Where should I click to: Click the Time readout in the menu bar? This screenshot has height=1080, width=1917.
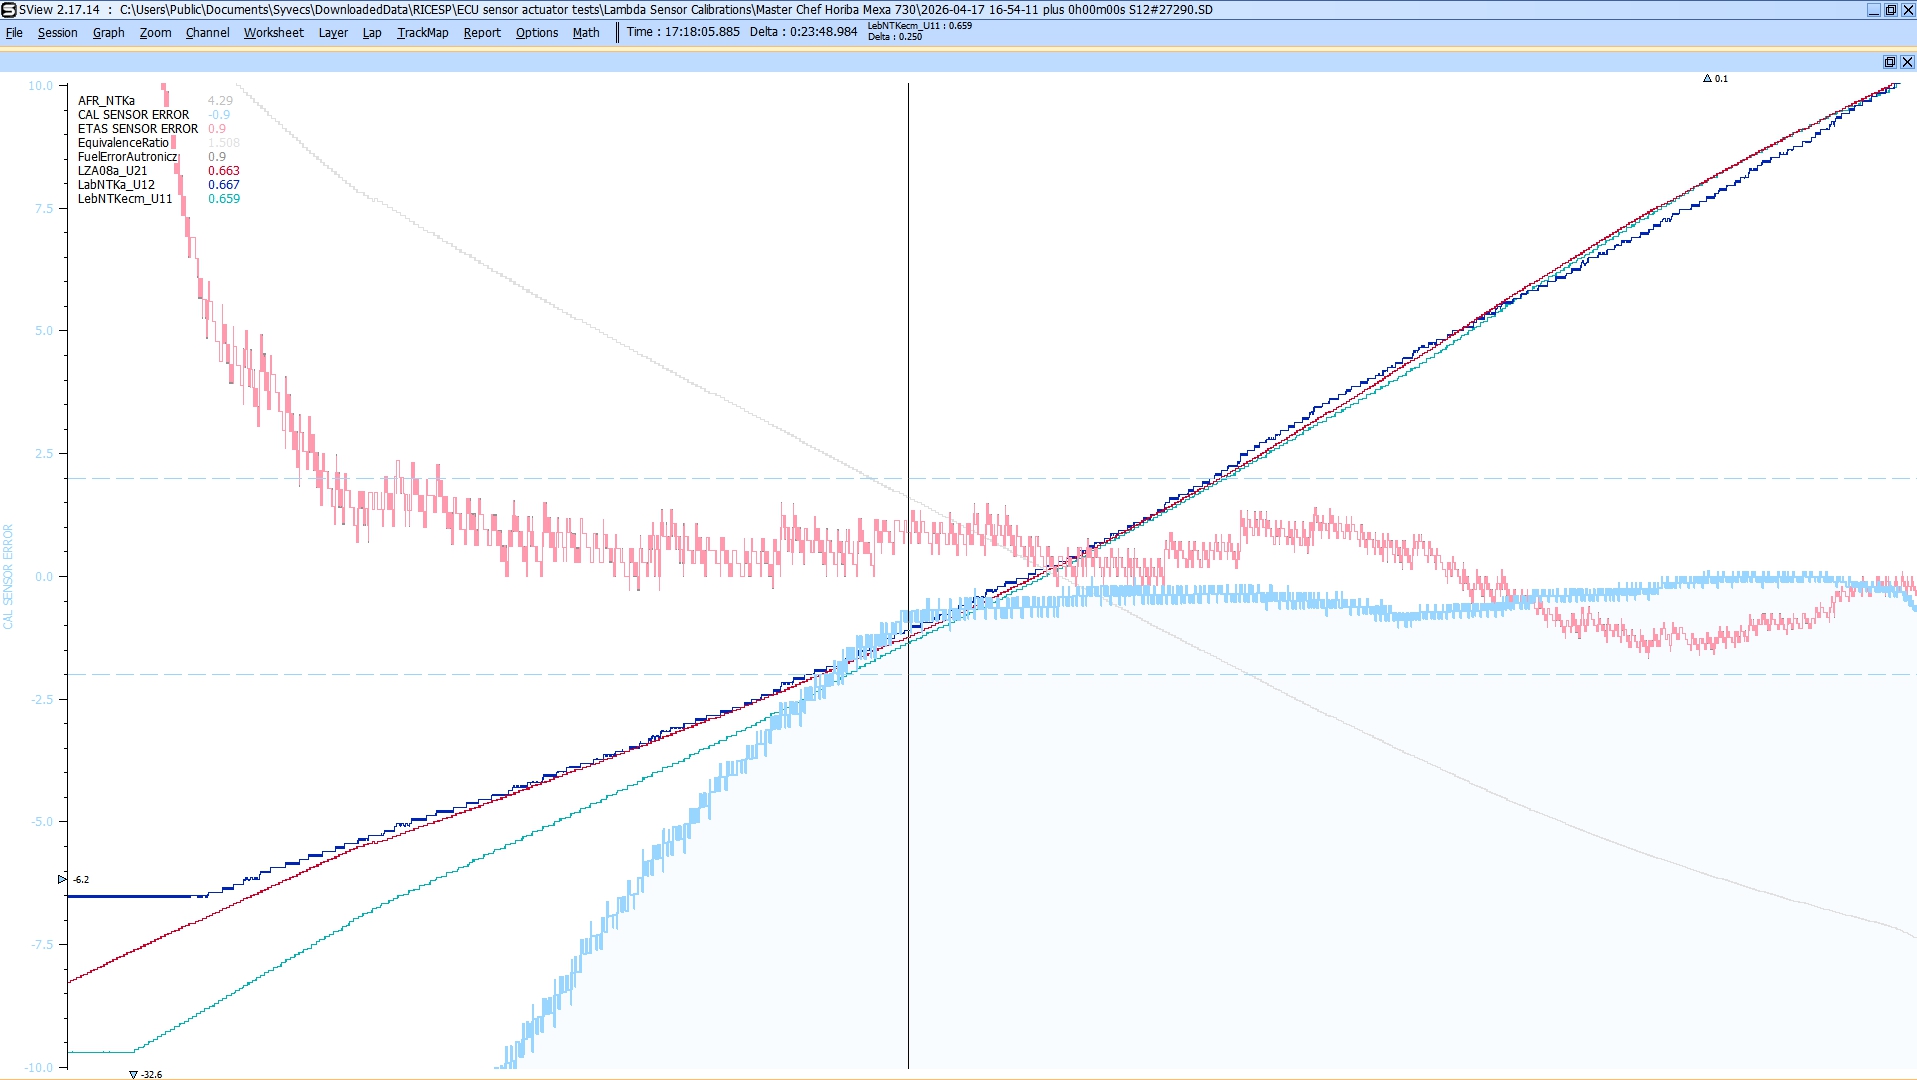pos(683,32)
